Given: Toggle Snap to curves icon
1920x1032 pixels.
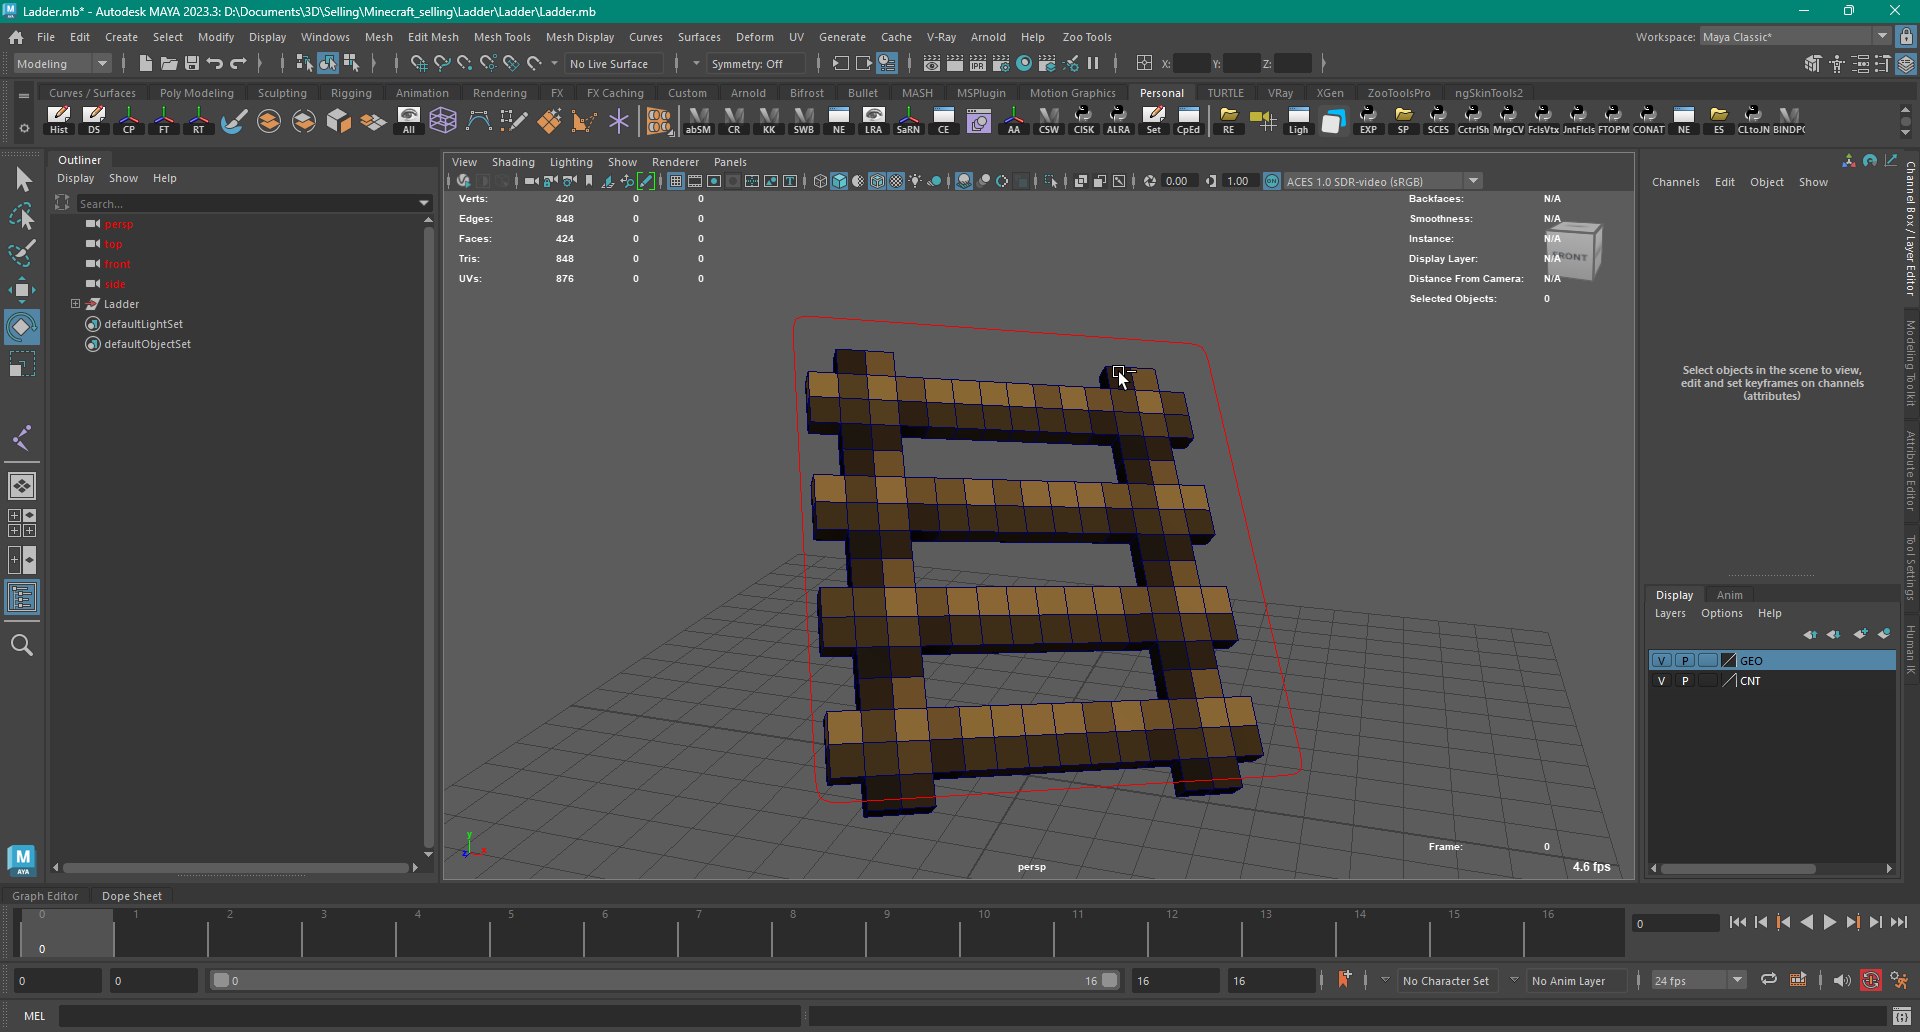Looking at the screenshot, I should click(x=442, y=63).
